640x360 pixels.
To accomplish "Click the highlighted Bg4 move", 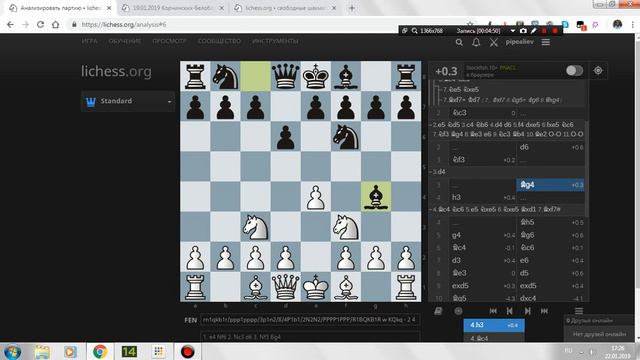I will point(550,185).
